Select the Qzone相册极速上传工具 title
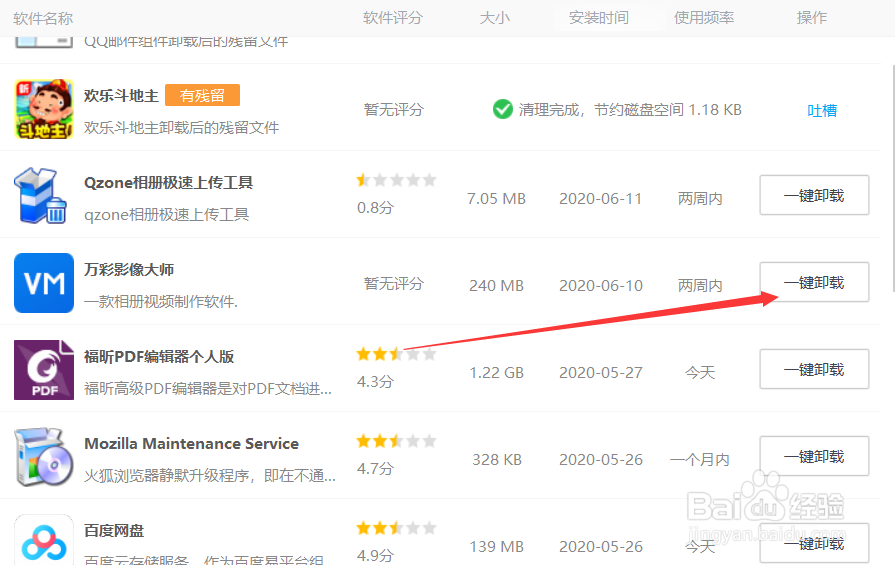895x565 pixels. [x=168, y=183]
